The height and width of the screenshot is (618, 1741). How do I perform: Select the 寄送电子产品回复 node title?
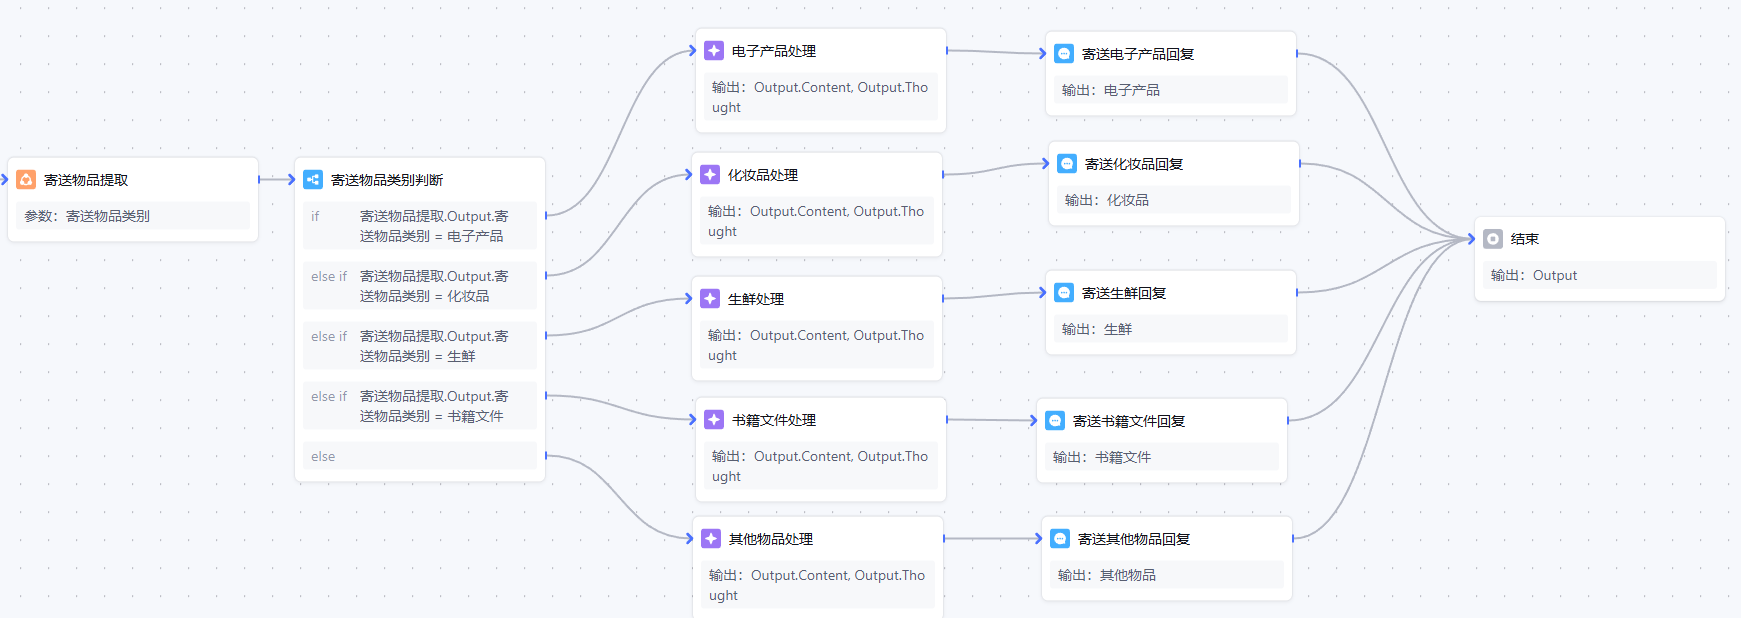click(x=1138, y=54)
